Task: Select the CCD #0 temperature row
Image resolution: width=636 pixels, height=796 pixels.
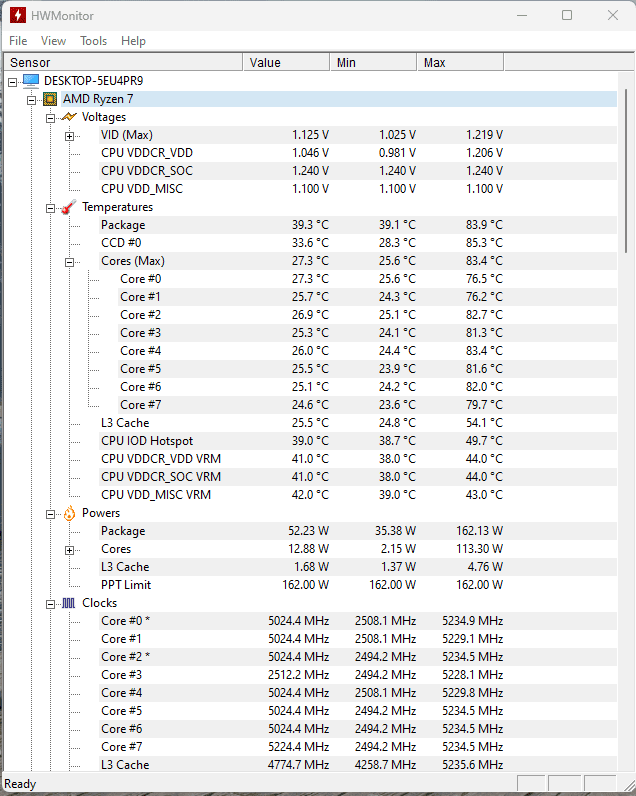Action: [358, 243]
